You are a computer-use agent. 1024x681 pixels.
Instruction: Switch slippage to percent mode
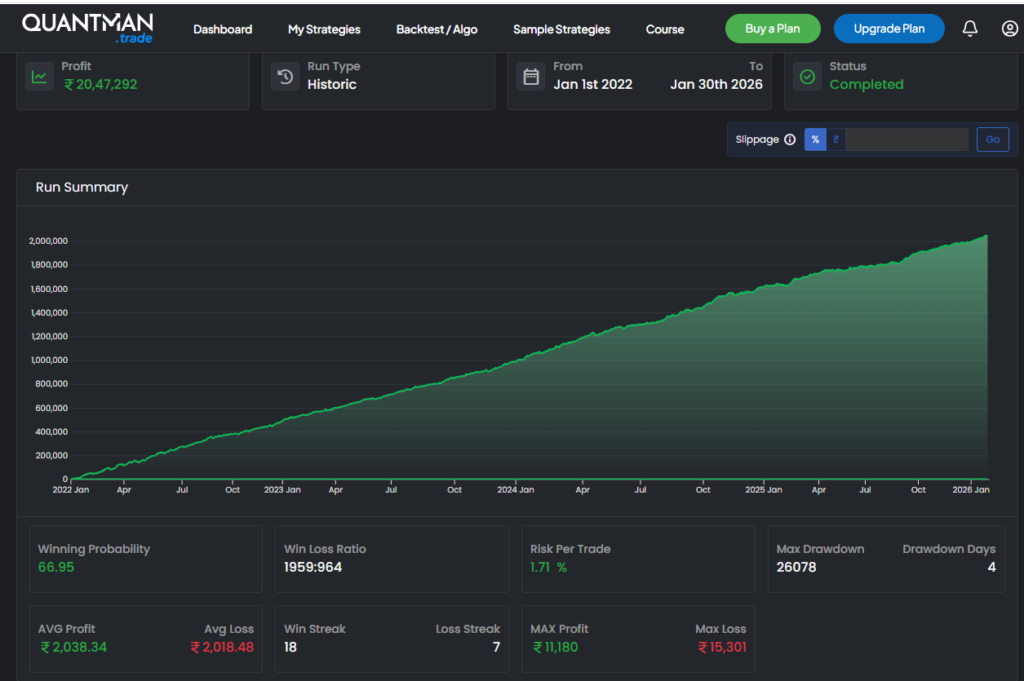click(815, 140)
